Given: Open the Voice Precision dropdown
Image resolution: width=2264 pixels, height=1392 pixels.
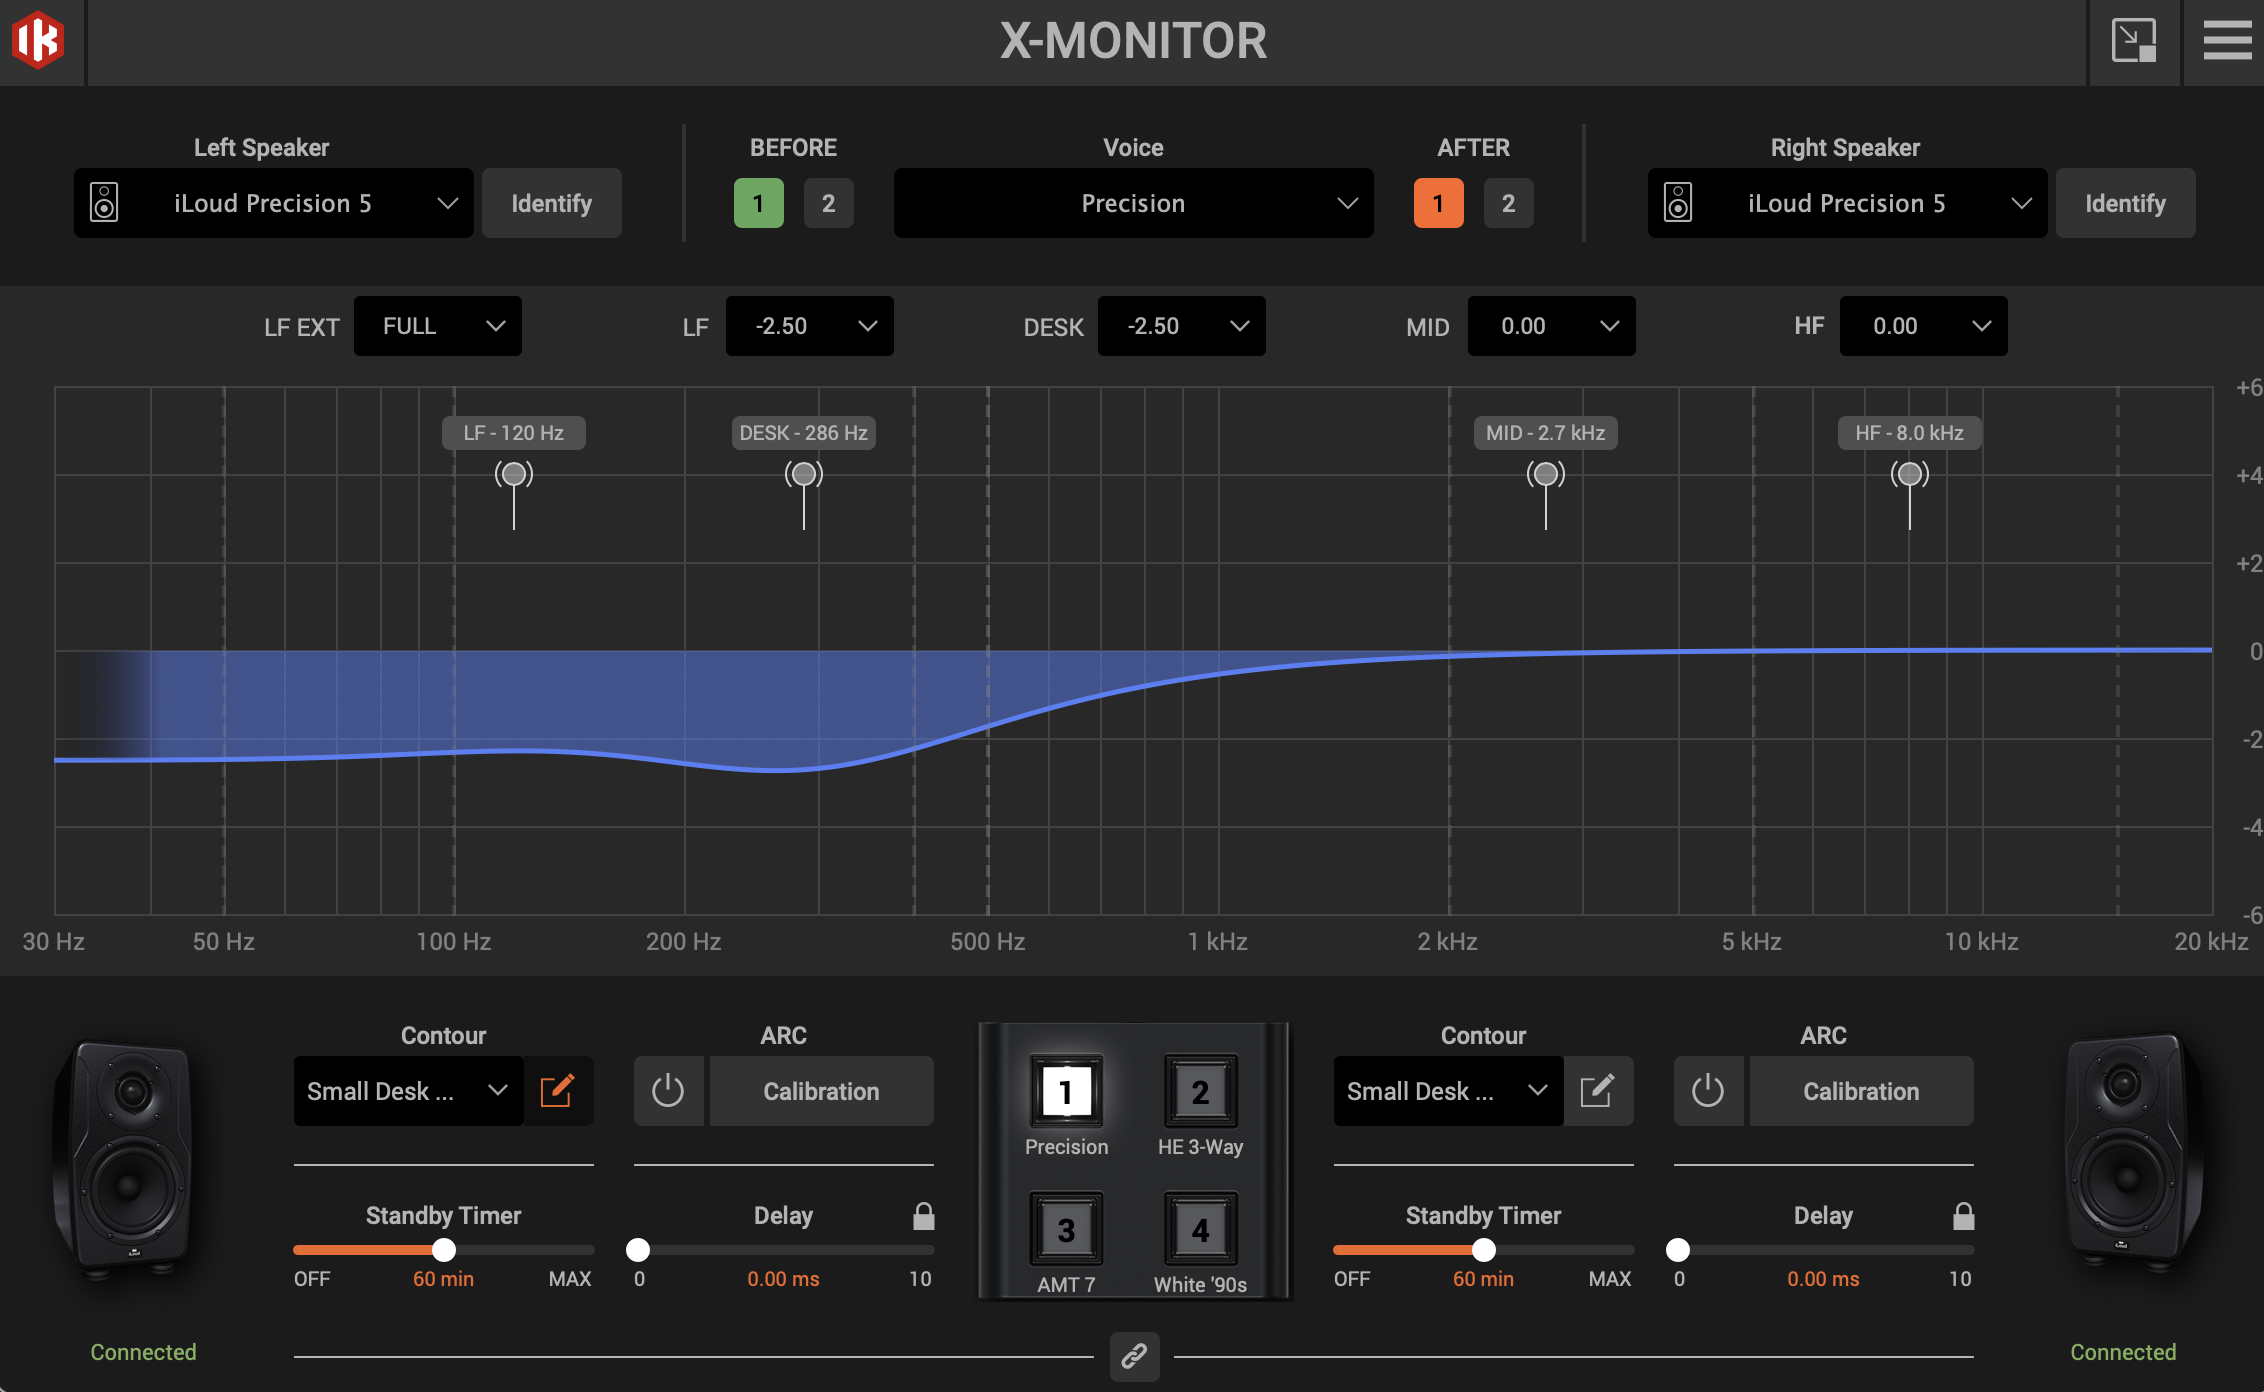Looking at the screenshot, I should [x=1133, y=203].
